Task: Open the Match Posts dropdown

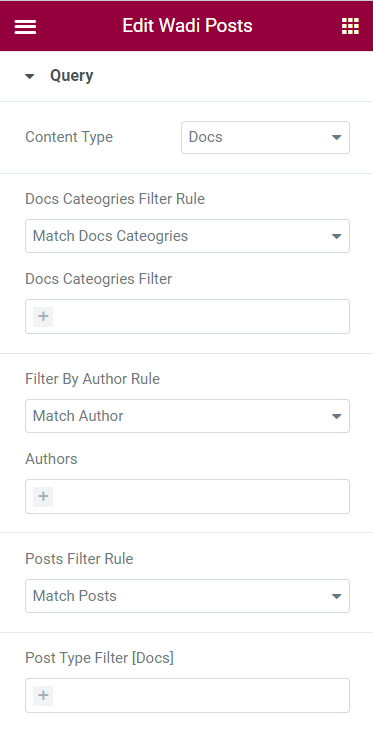Action: pyautogui.click(x=187, y=596)
